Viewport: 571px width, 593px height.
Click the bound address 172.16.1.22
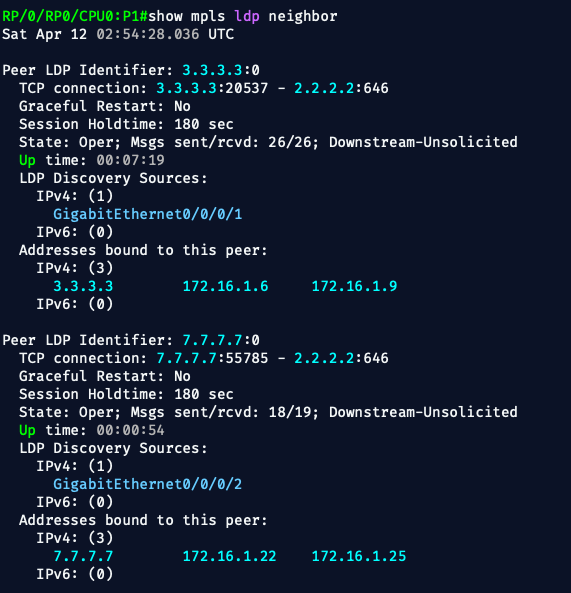230,556
